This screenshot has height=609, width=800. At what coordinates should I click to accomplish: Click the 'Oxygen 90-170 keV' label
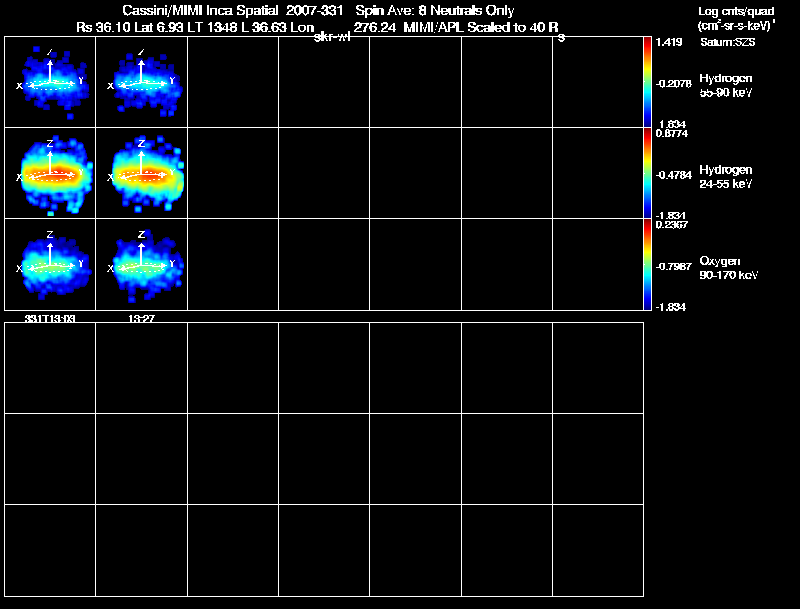pos(729,268)
